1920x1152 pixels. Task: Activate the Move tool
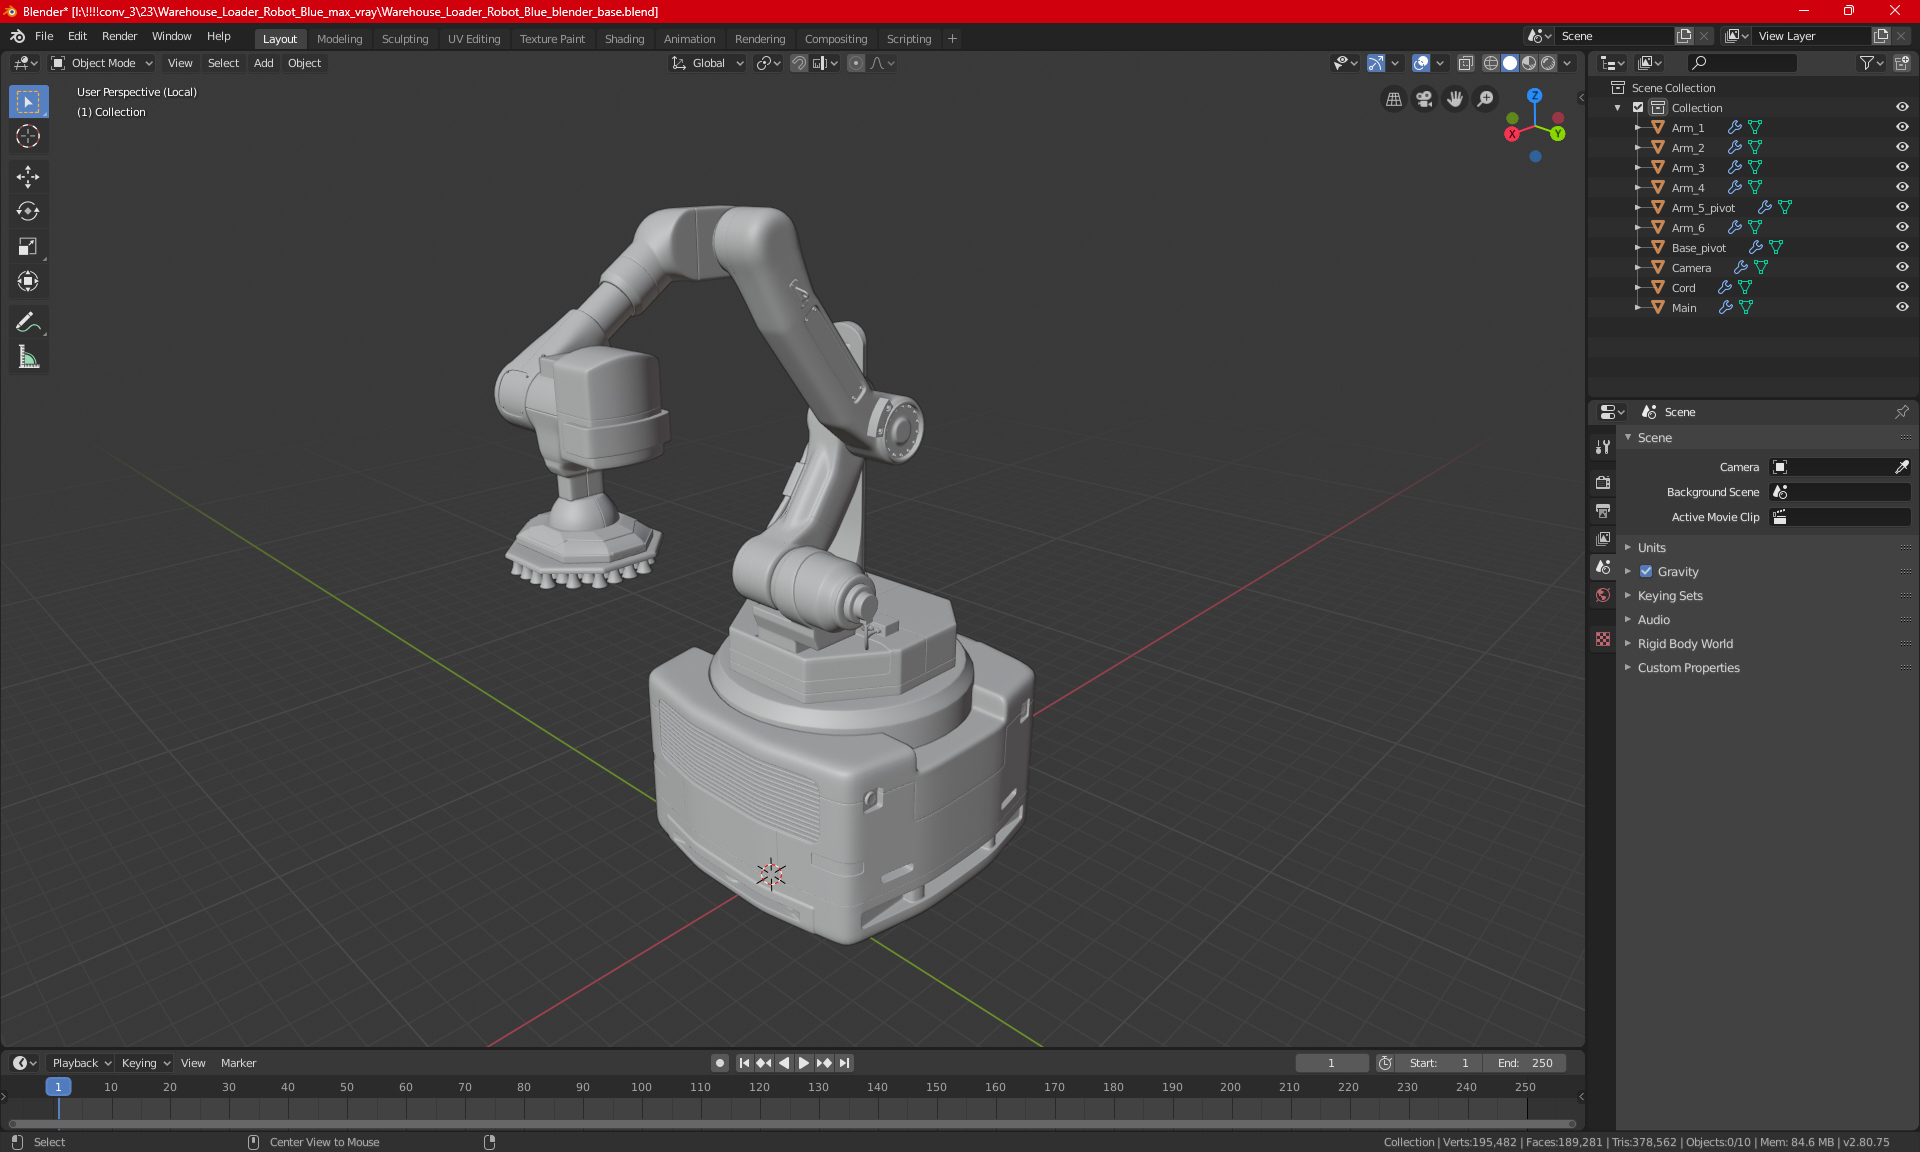pyautogui.click(x=28, y=177)
